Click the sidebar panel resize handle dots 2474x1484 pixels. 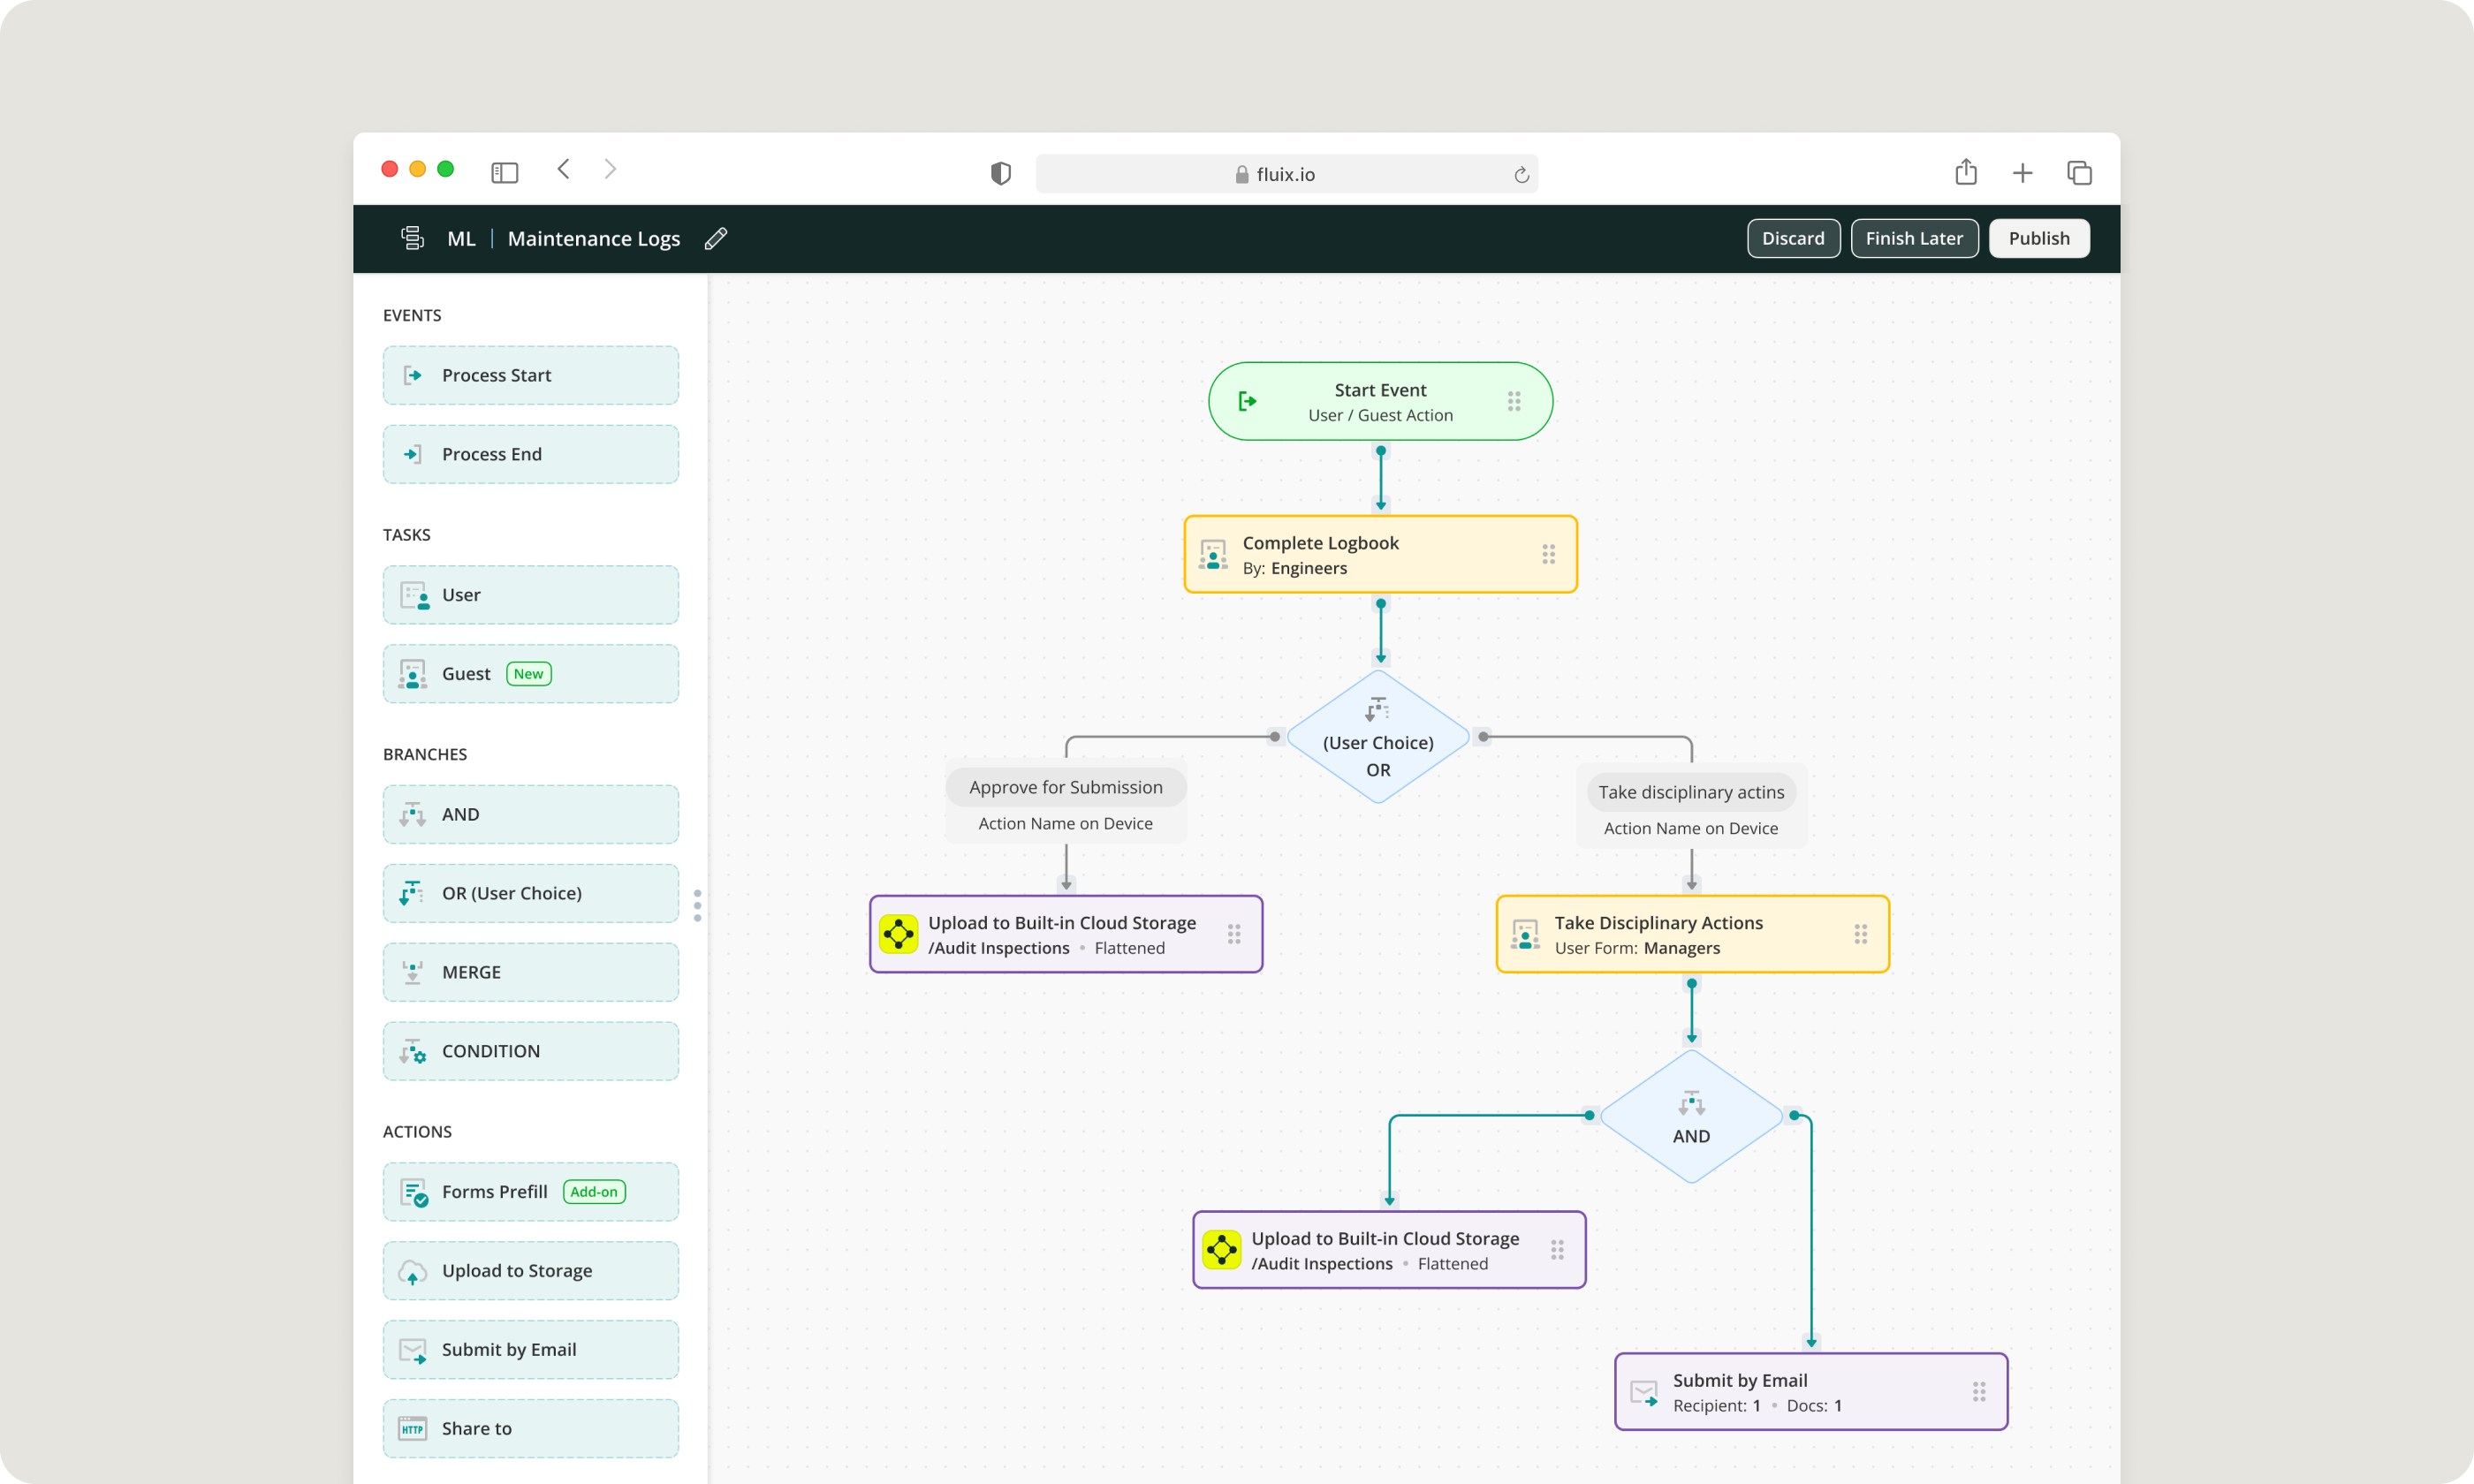(x=697, y=905)
